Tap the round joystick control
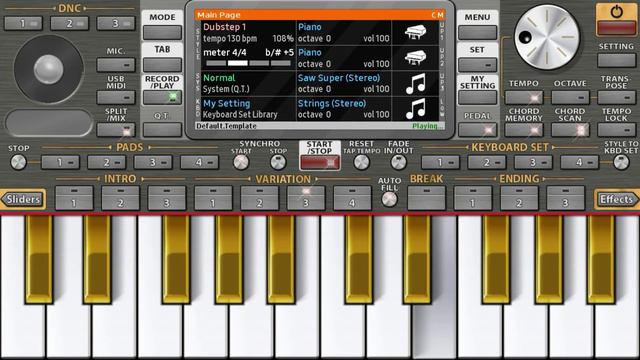 (x=49, y=69)
